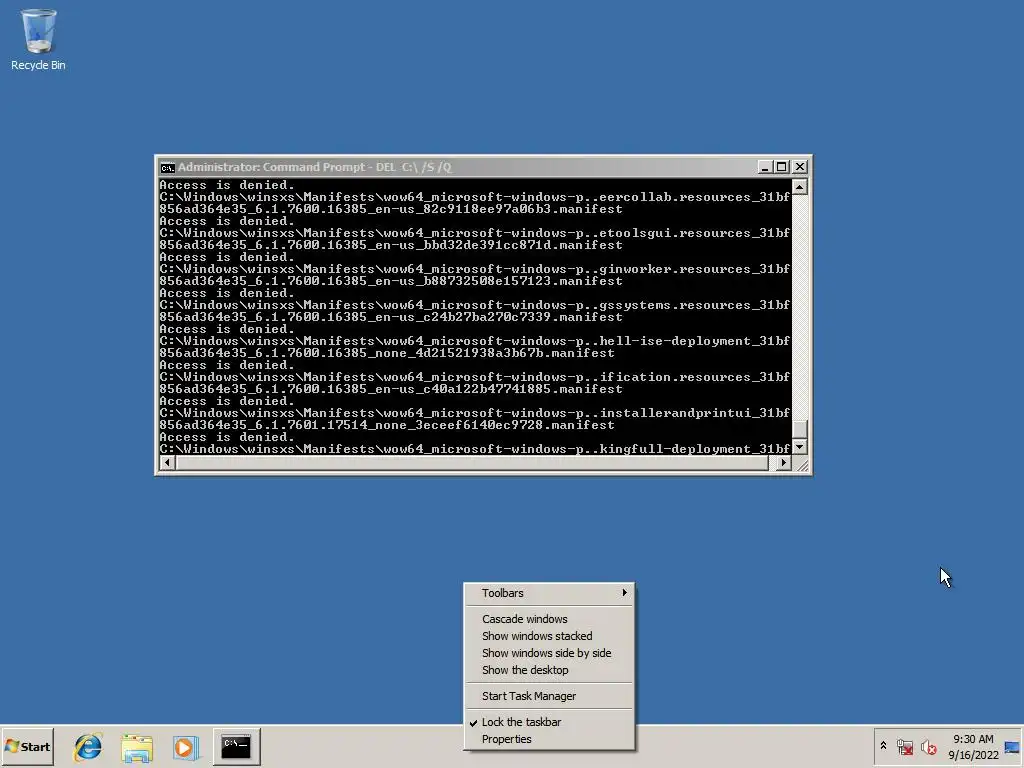This screenshot has height=768, width=1024.
Task: Click the line containing hell-ise-deployment
Action: click(x=474, y=341)
